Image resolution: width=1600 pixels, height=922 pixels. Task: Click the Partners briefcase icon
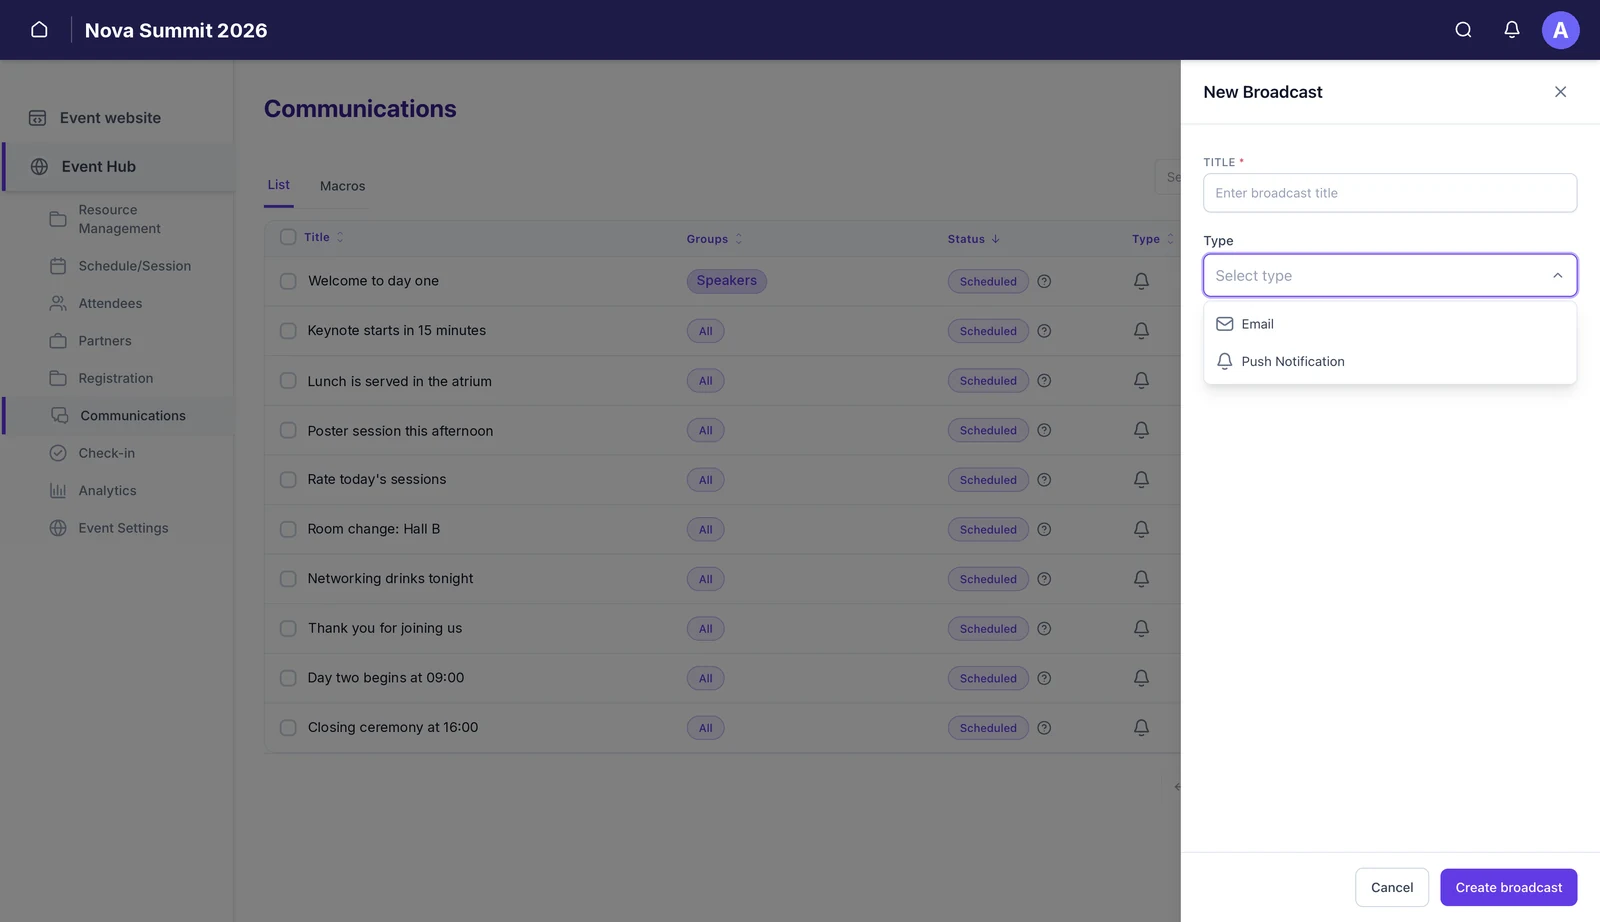coord(58,341)
